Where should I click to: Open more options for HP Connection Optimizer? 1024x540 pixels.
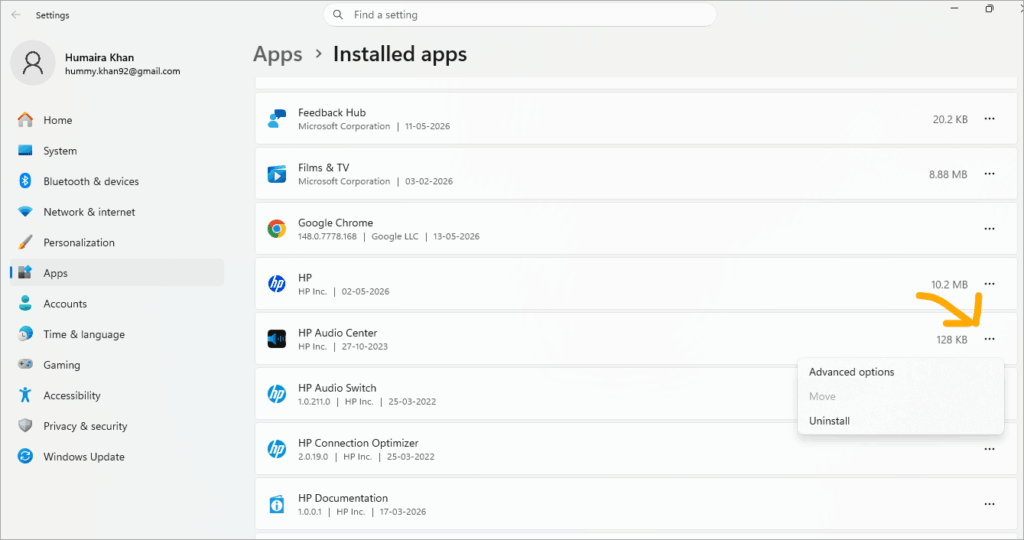click(989, 449)
